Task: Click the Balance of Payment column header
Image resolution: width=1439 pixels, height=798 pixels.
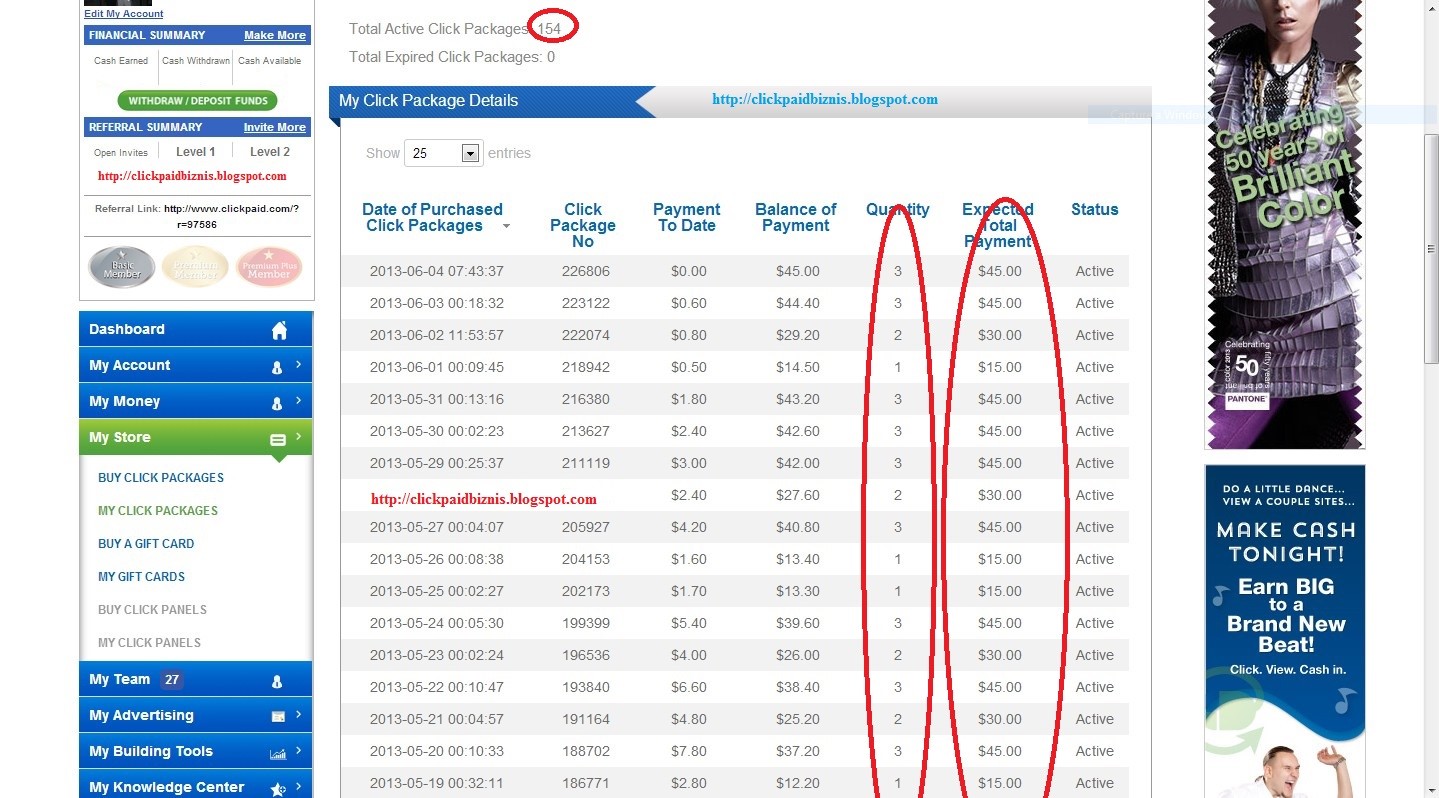Action: coord(796,217)
